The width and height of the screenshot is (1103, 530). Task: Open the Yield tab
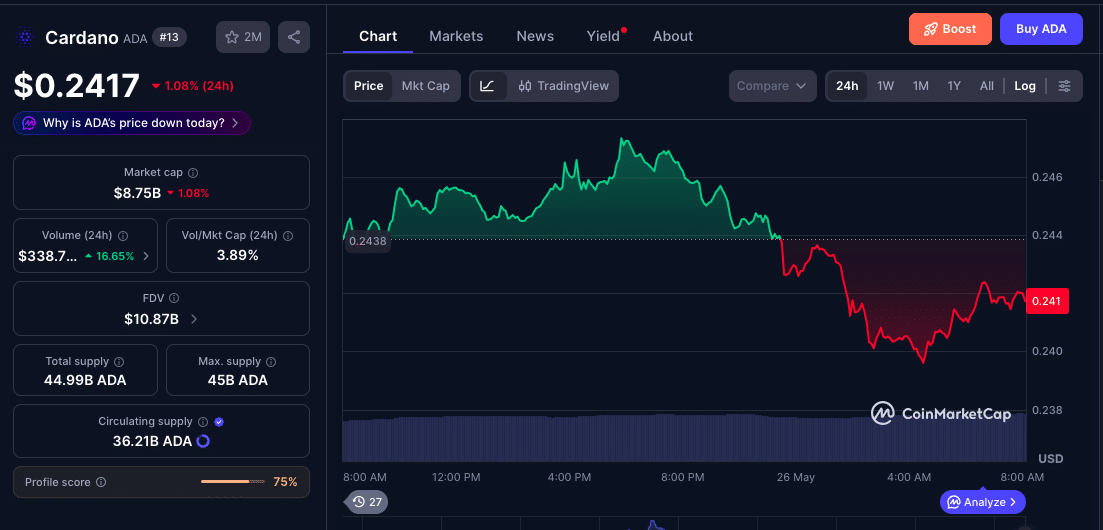click(604, 36)
